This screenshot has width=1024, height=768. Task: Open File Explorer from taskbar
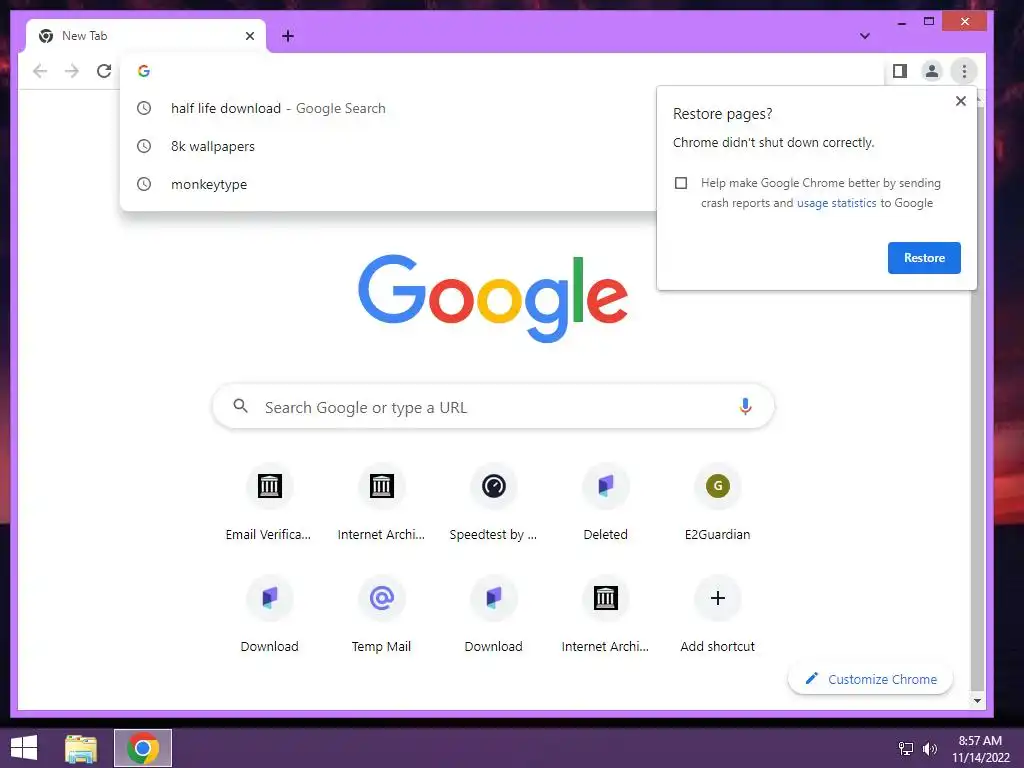[81, 748]
